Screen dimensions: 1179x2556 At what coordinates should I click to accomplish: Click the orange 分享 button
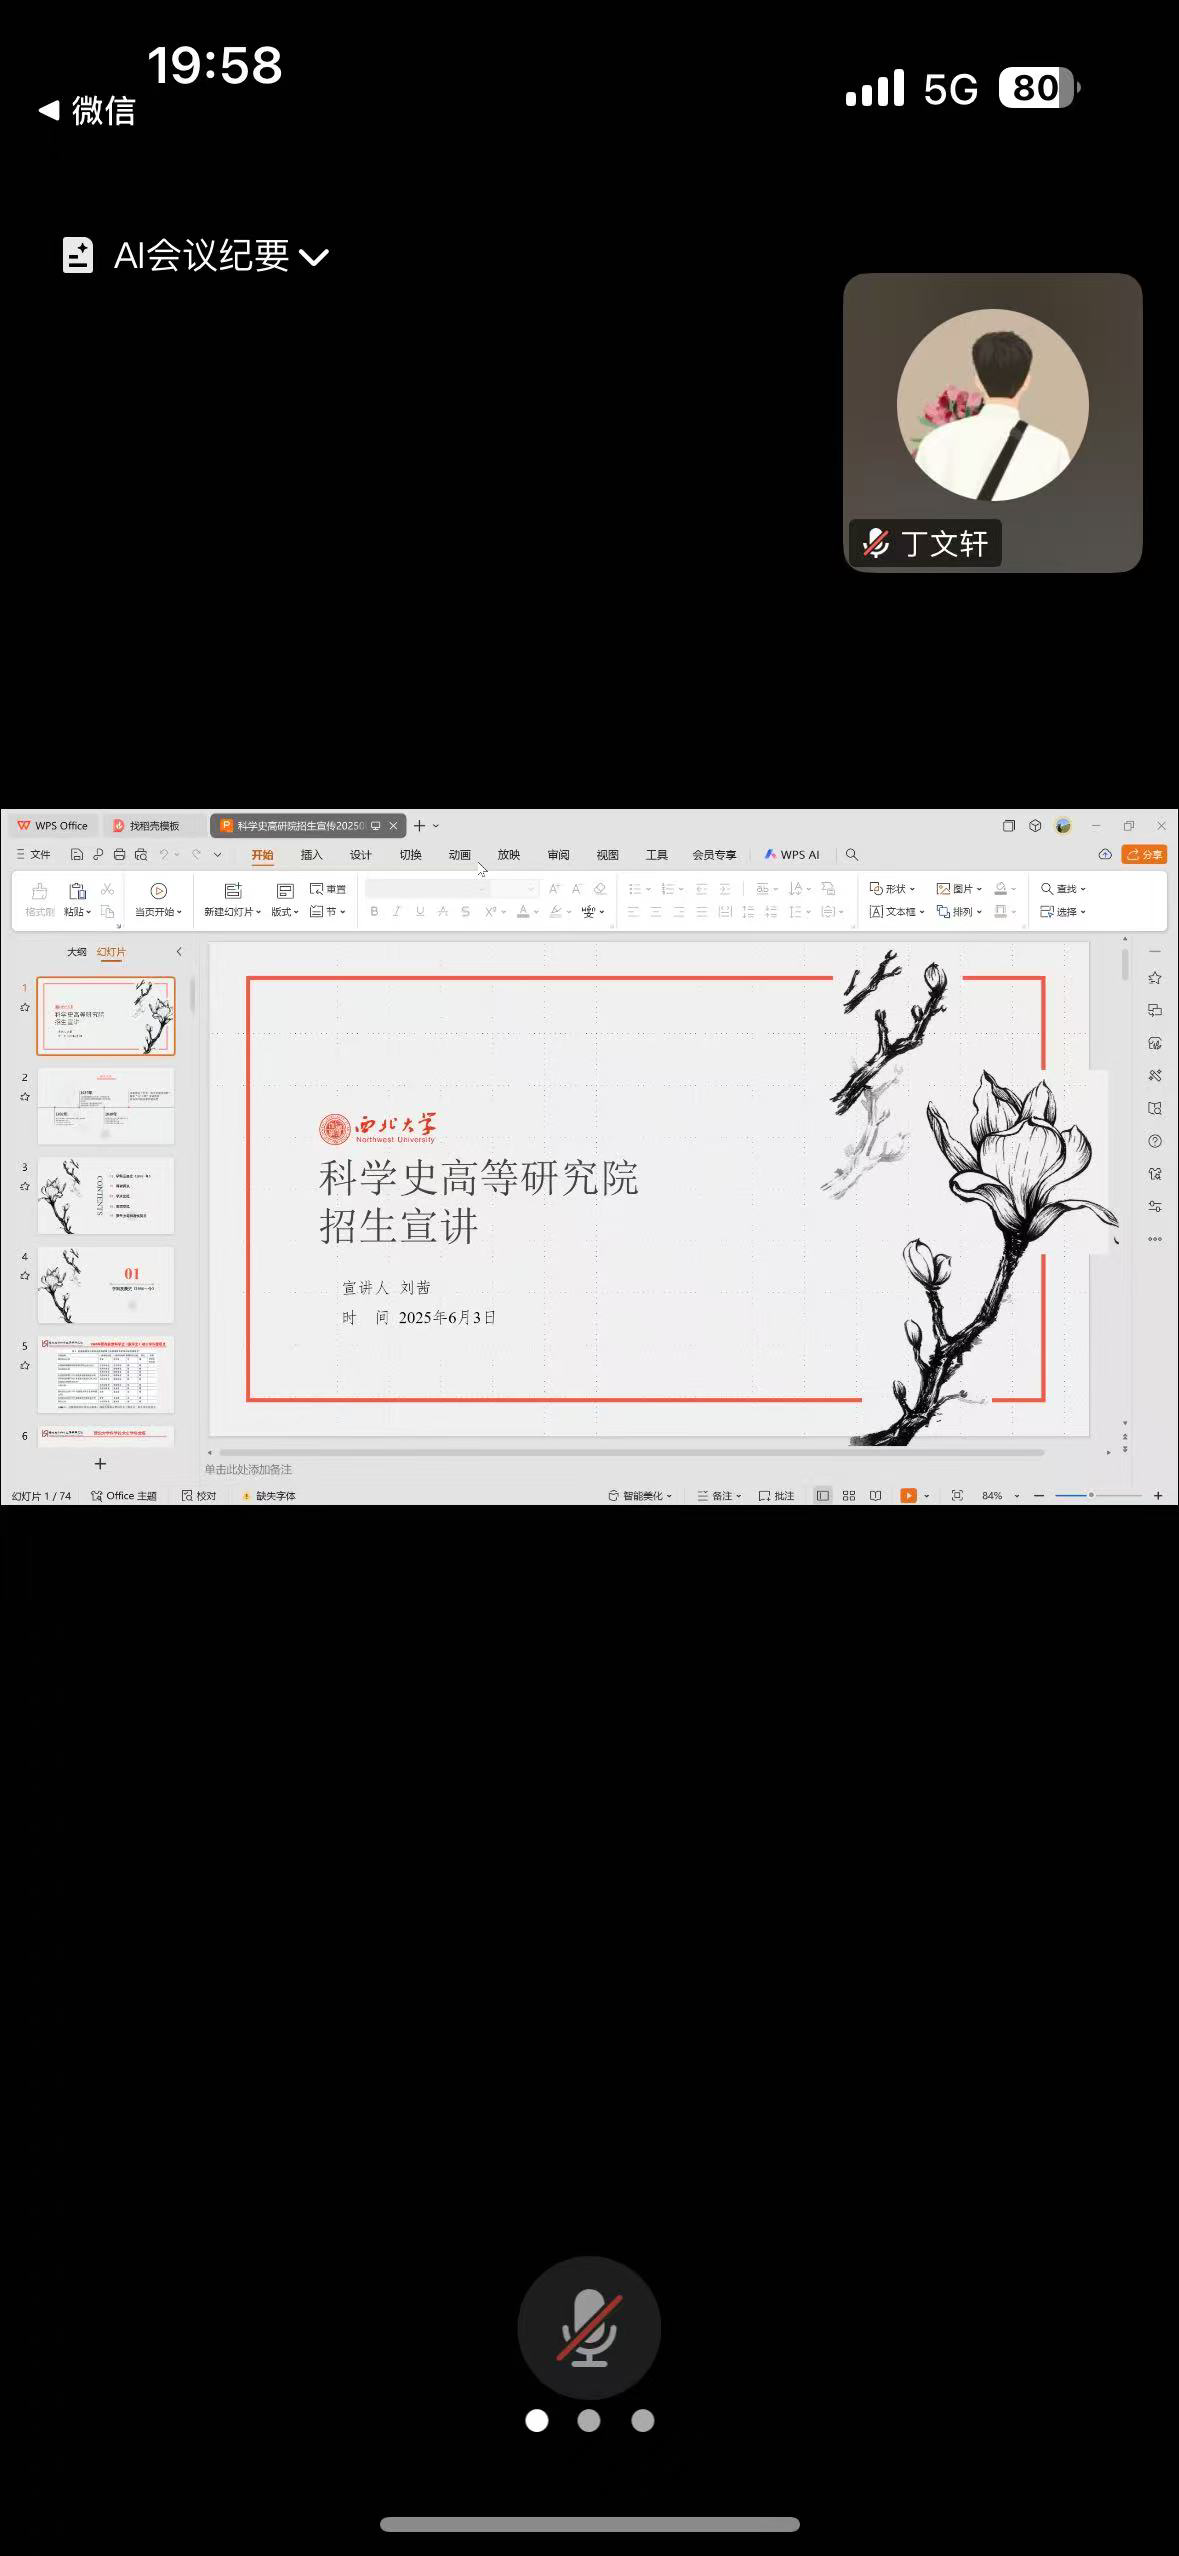click(x=1145, y=855)
